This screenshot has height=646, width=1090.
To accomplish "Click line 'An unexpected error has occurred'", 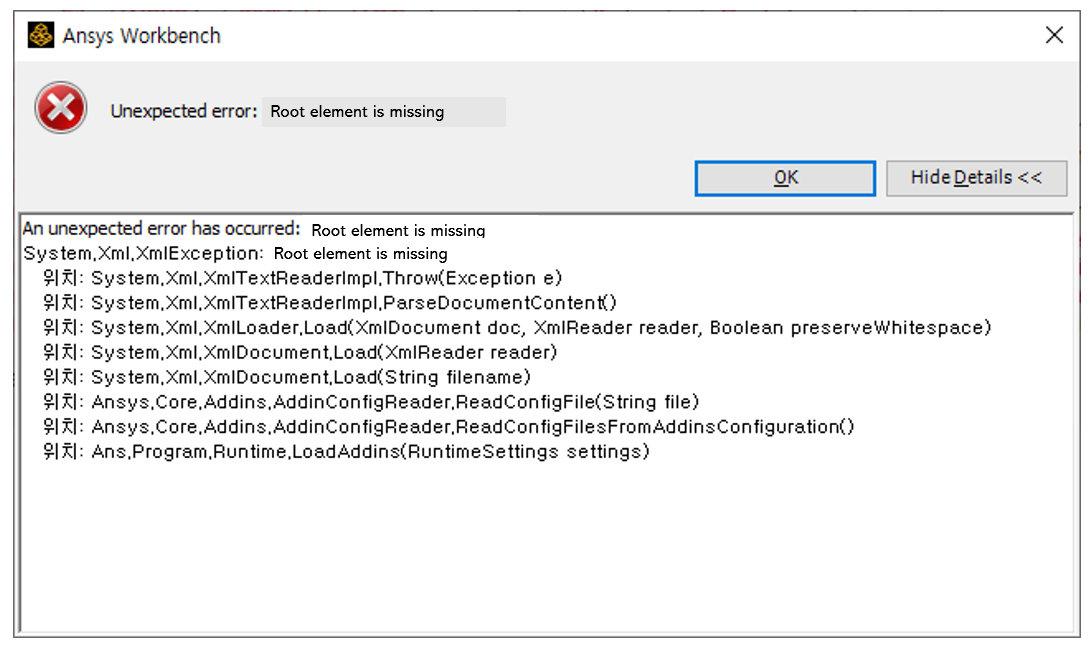I will click(254, 229).
